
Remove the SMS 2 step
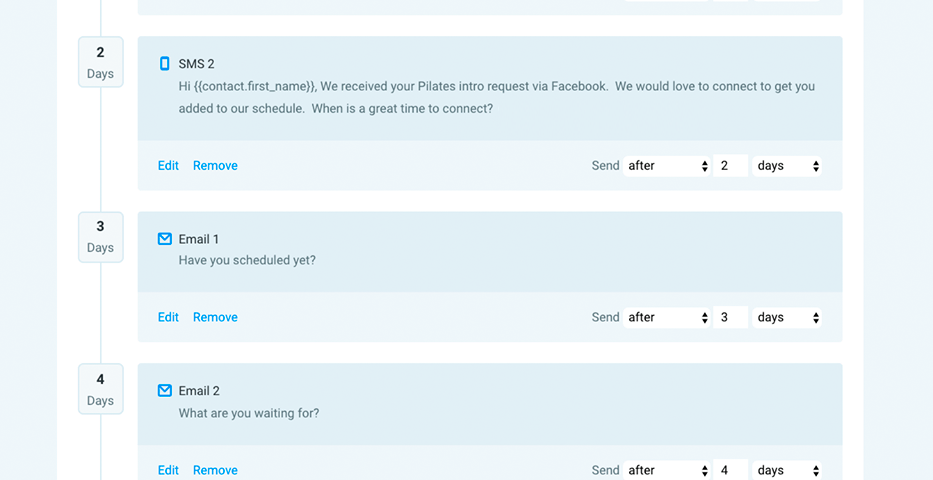click(x=215, y=166)
